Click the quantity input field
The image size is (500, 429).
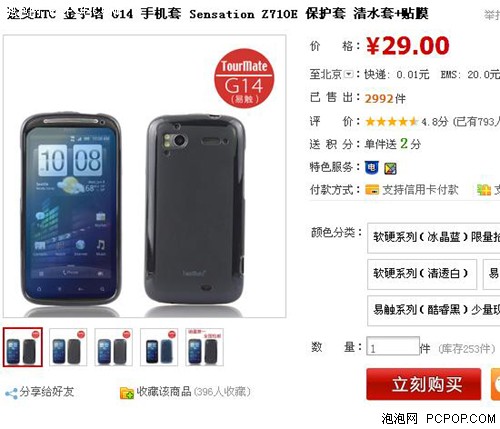[x=393, y=346]
